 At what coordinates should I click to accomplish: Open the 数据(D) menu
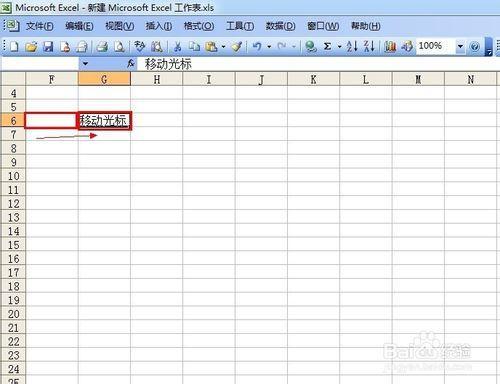(280, 26)
